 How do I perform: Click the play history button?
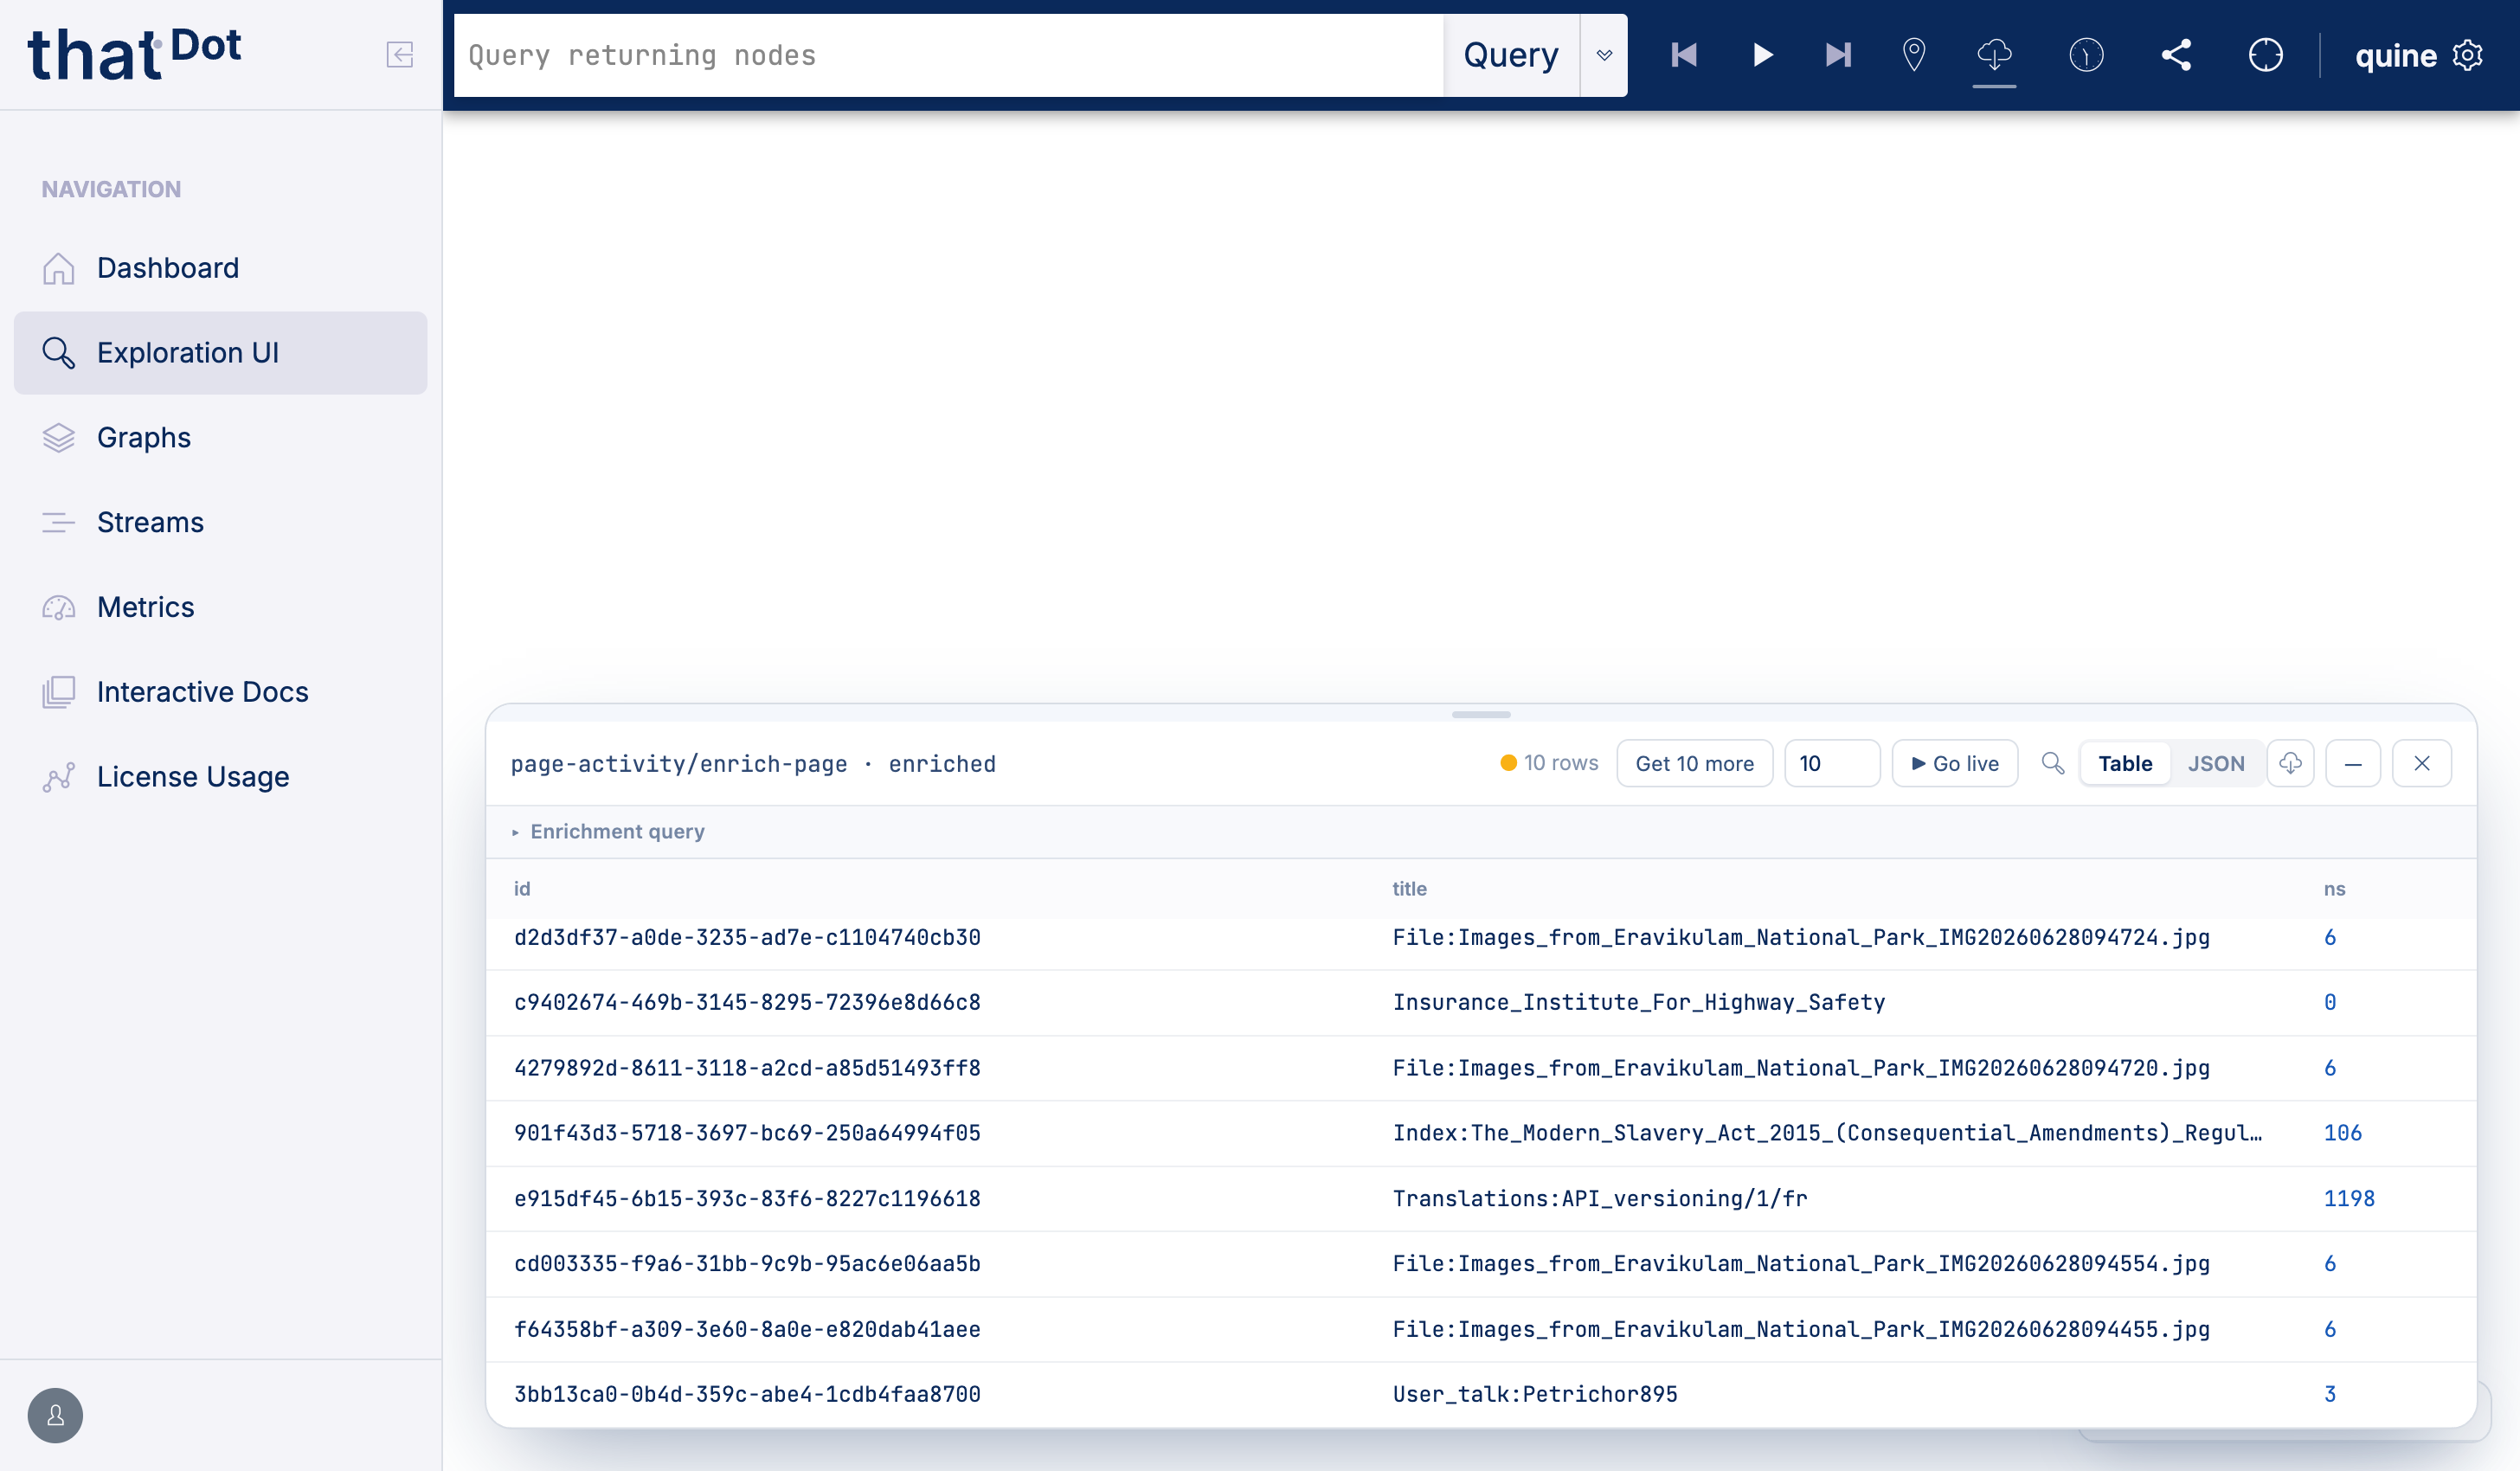[1762, 55]
